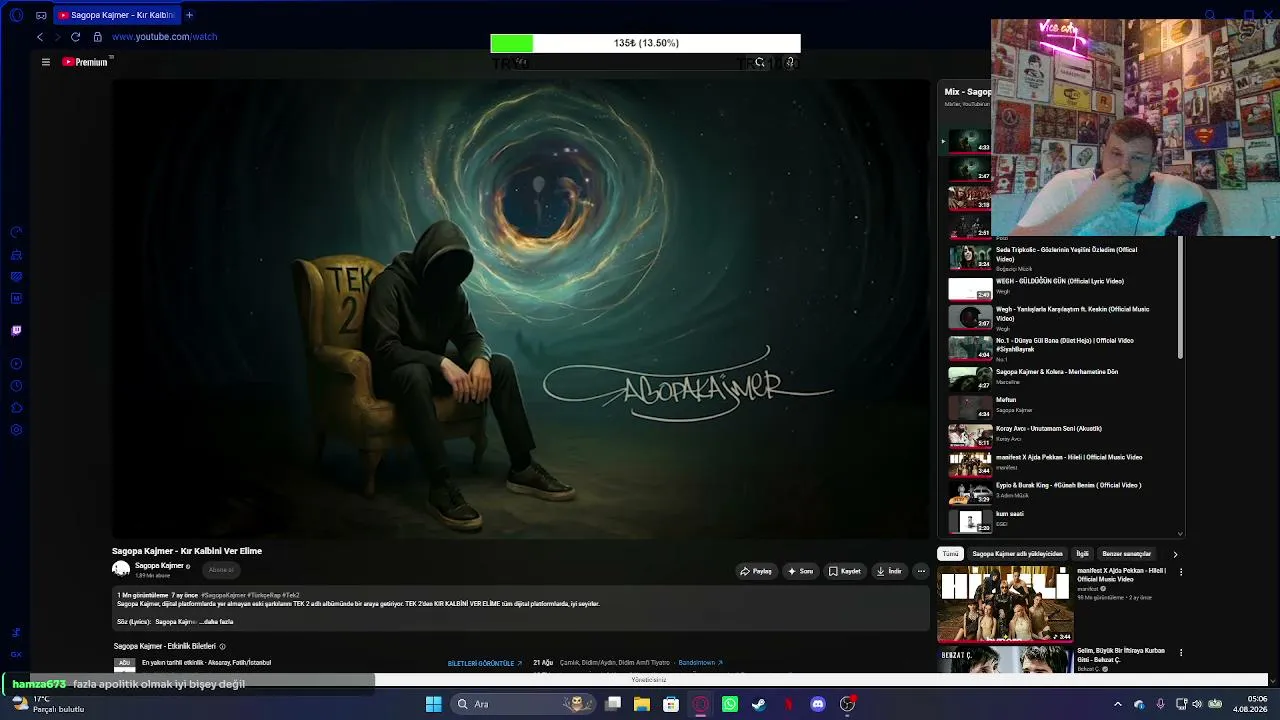The image size is (1280, 720).
Task: Open File Explorer from taskbar
Action: point(642,704)
